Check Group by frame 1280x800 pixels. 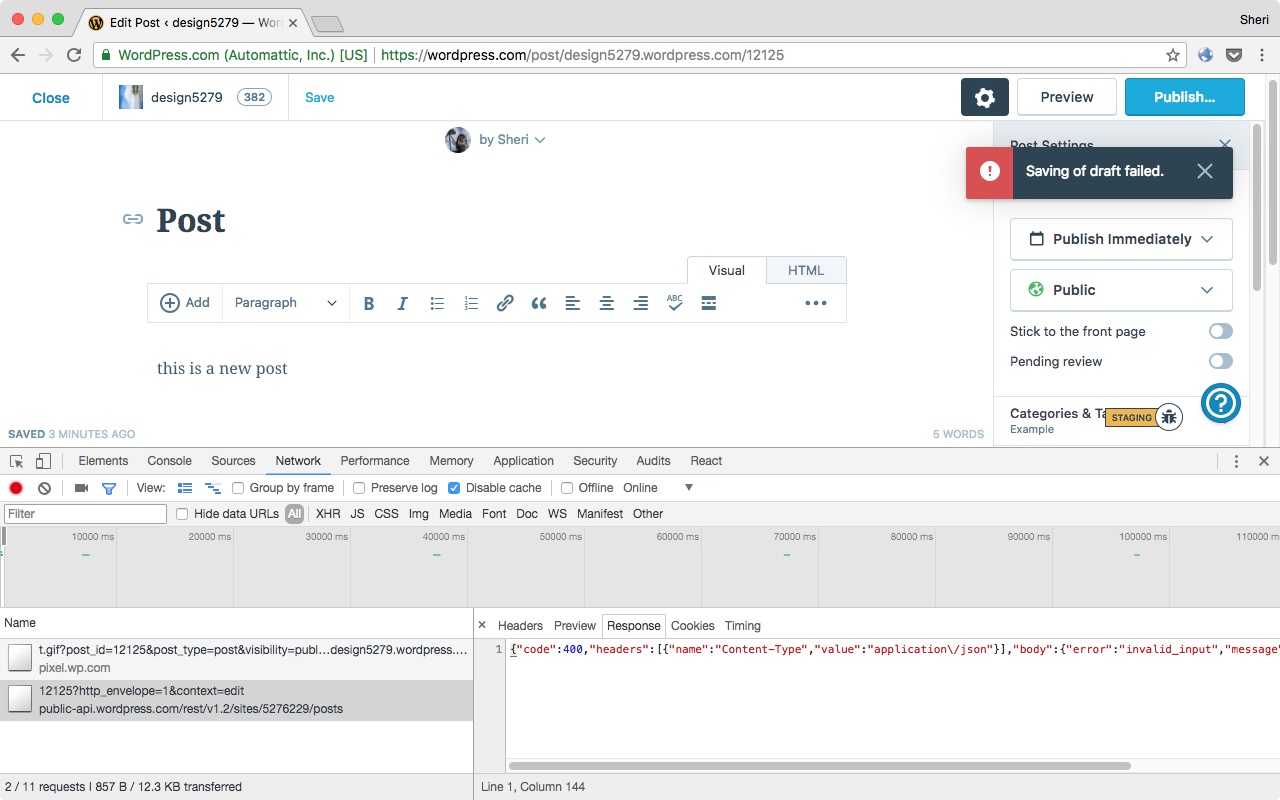238,488
